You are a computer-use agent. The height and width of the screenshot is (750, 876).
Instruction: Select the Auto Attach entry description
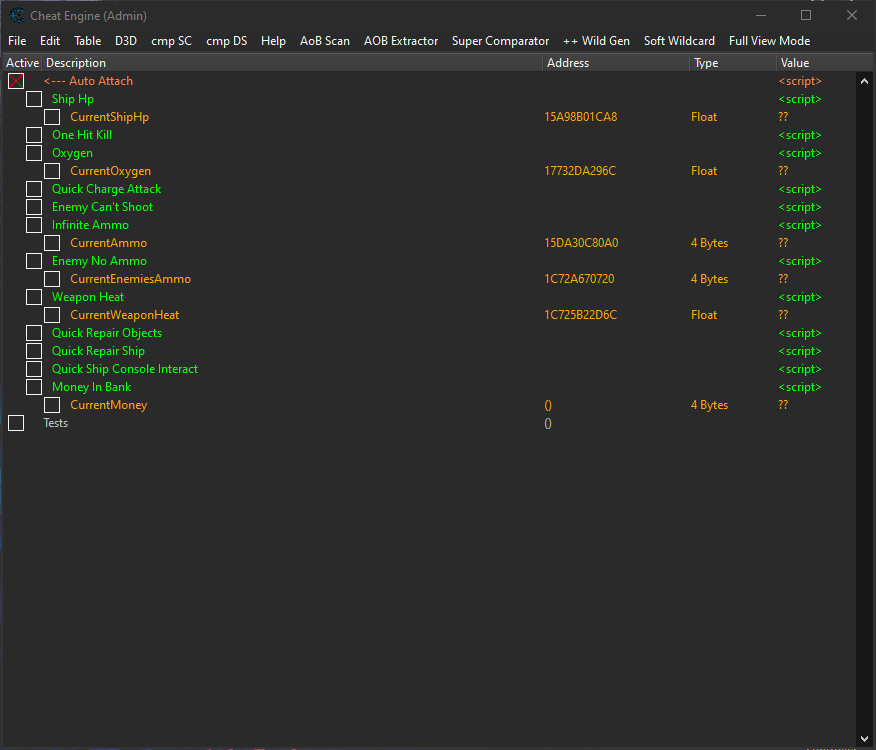[88, 81]
